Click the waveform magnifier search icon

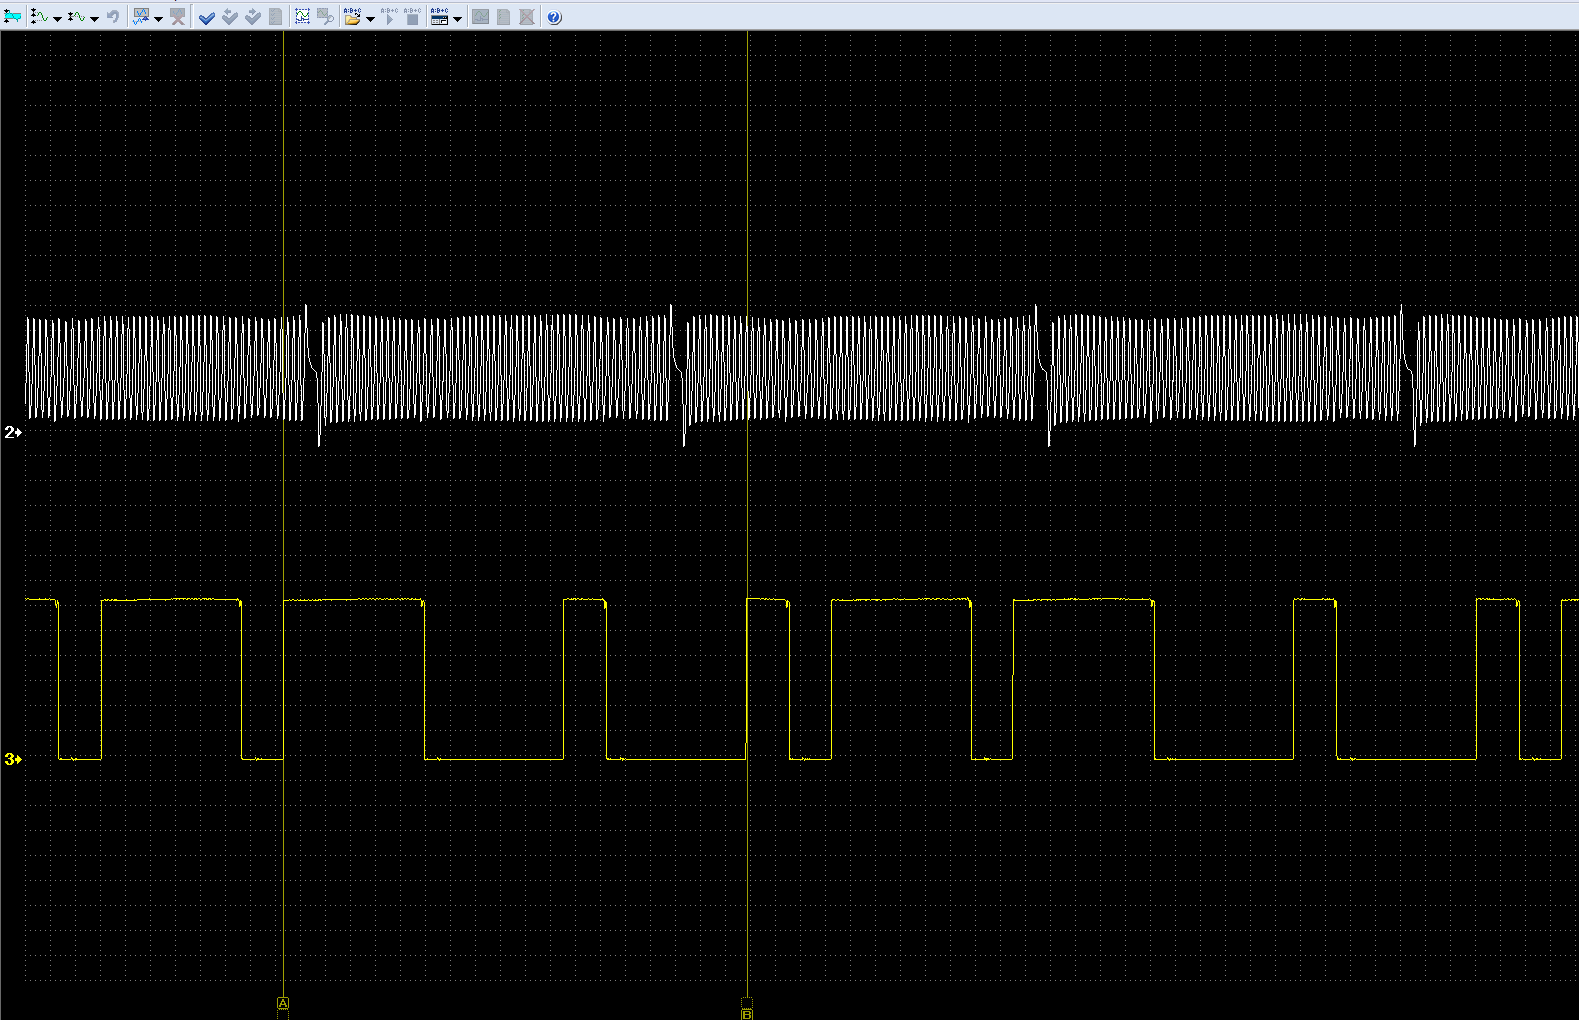[325, 17]
